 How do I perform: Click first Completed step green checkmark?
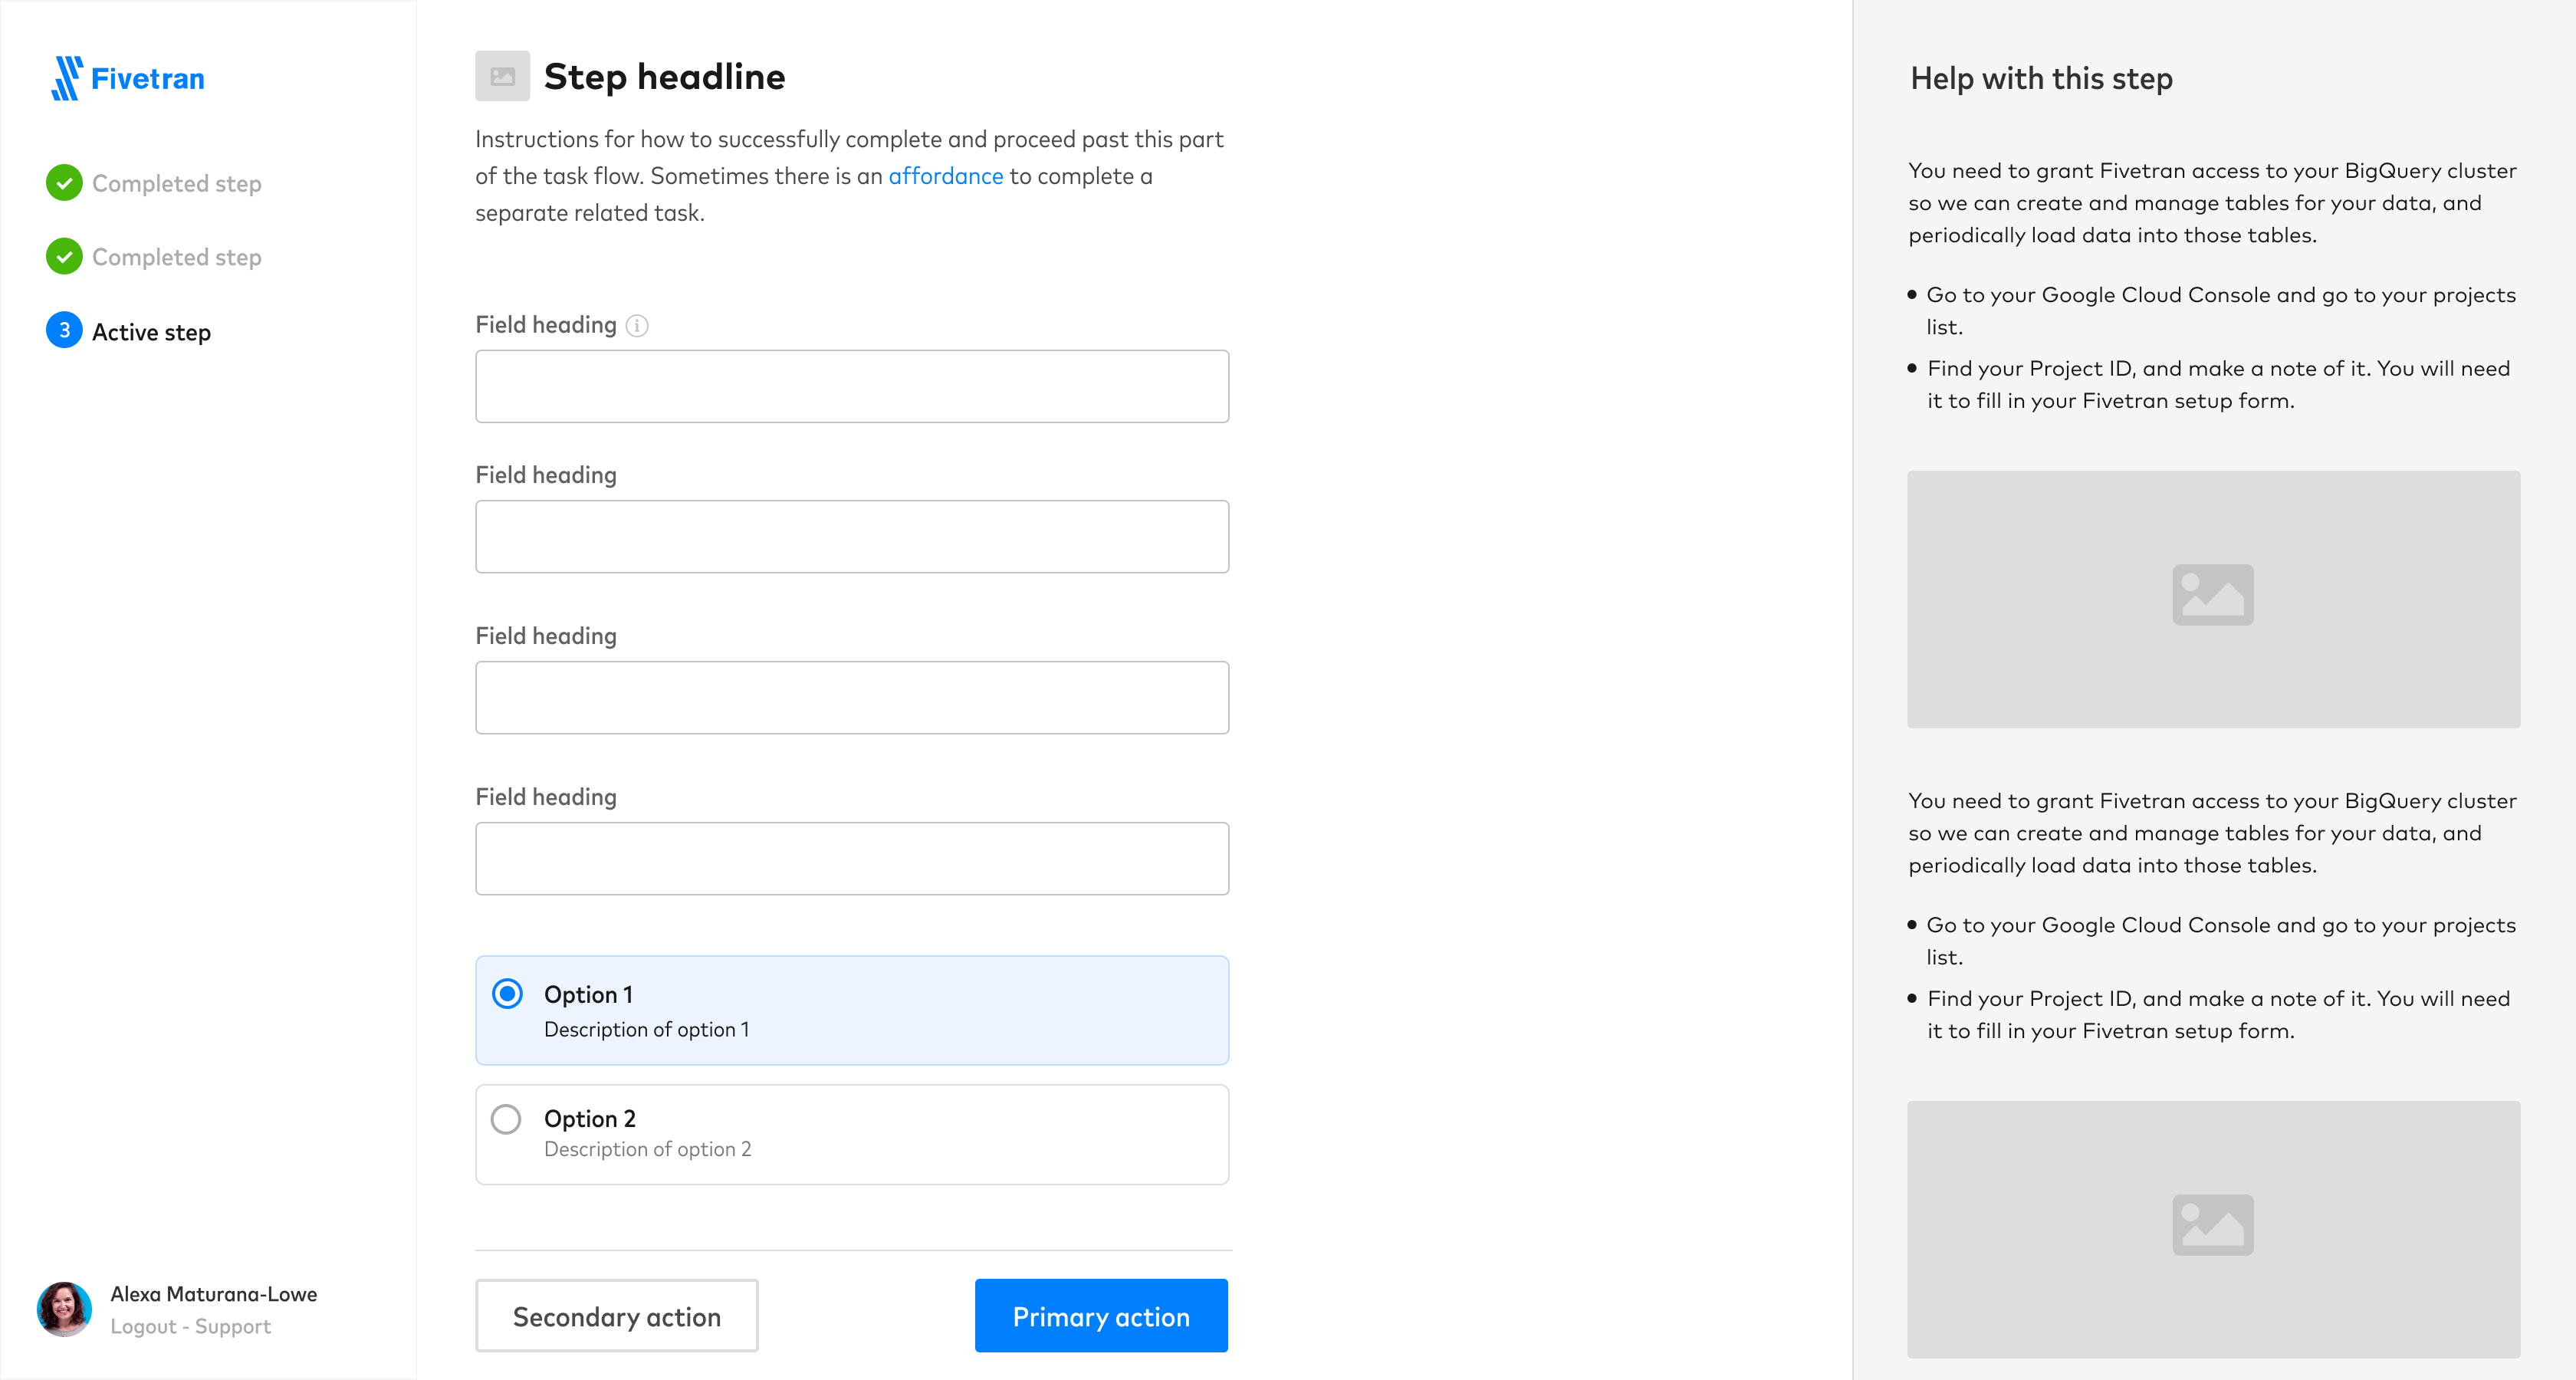[x=64, y=183]
